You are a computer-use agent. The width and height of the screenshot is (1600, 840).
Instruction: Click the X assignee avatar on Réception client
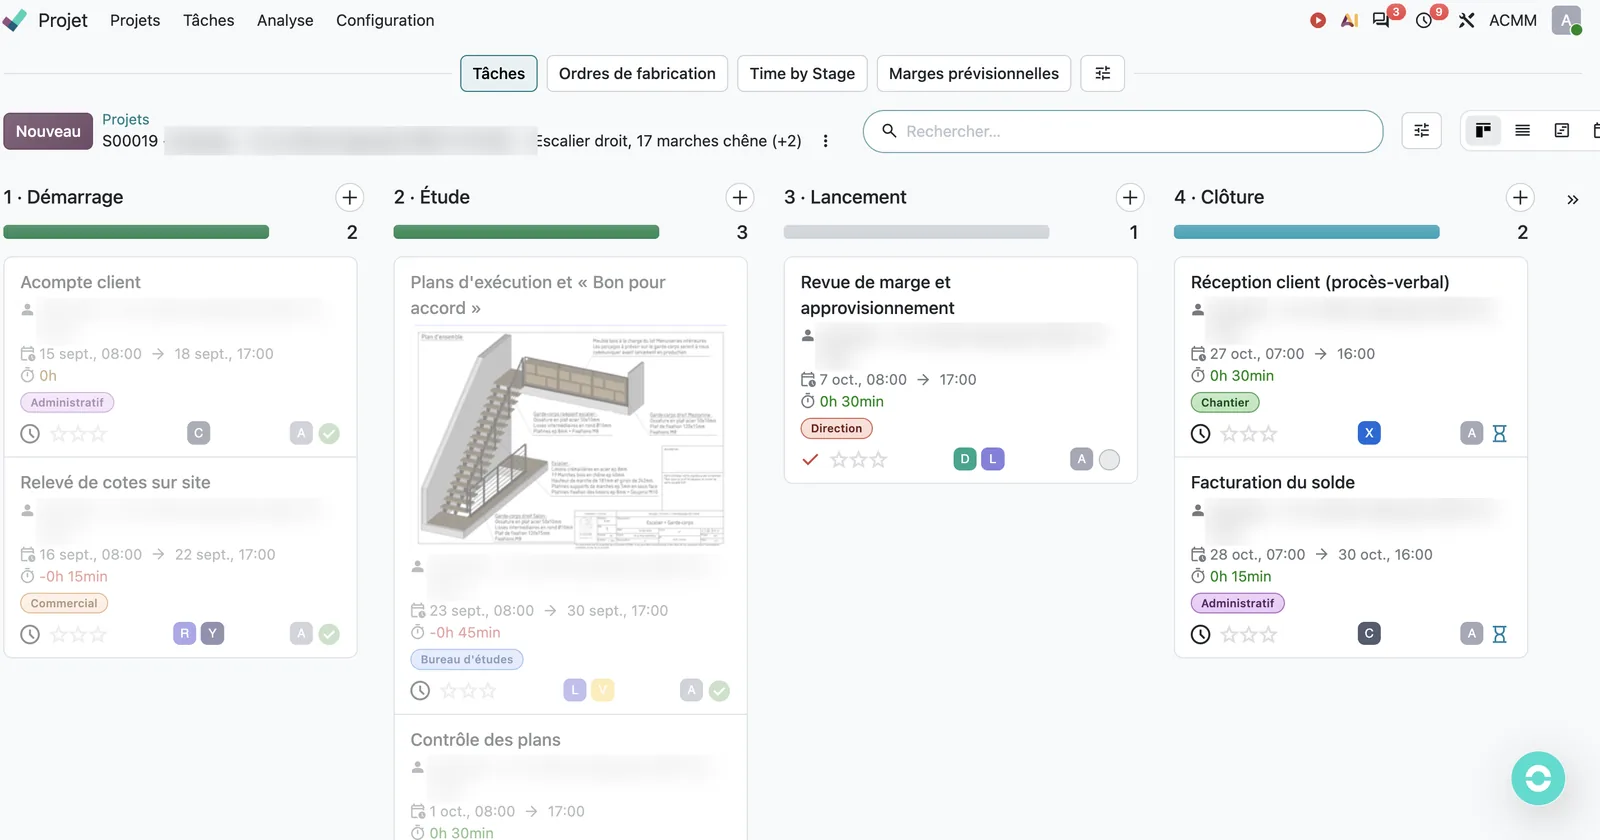click(1369, 433)
